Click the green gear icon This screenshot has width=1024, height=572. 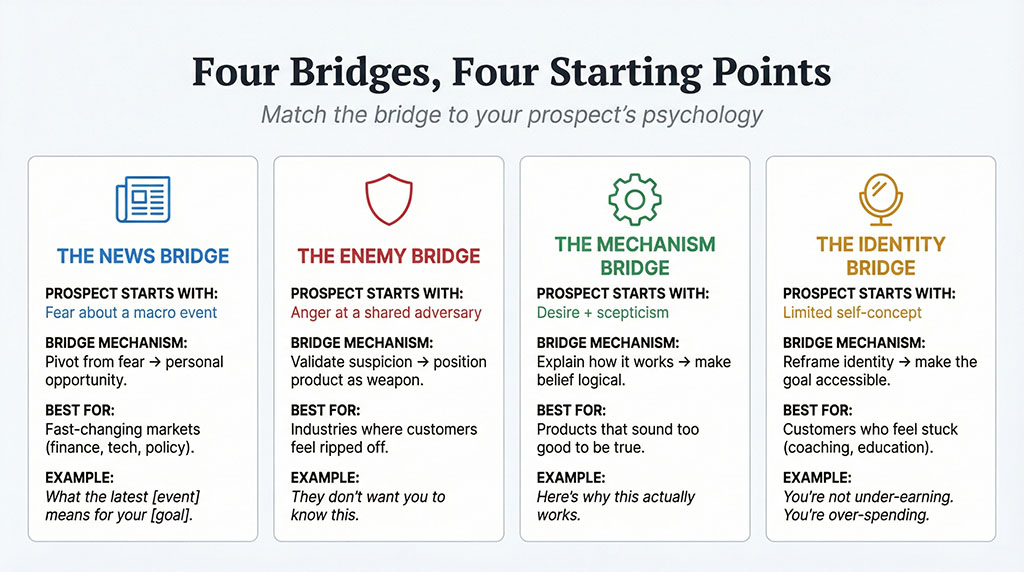tap(634, 198)
